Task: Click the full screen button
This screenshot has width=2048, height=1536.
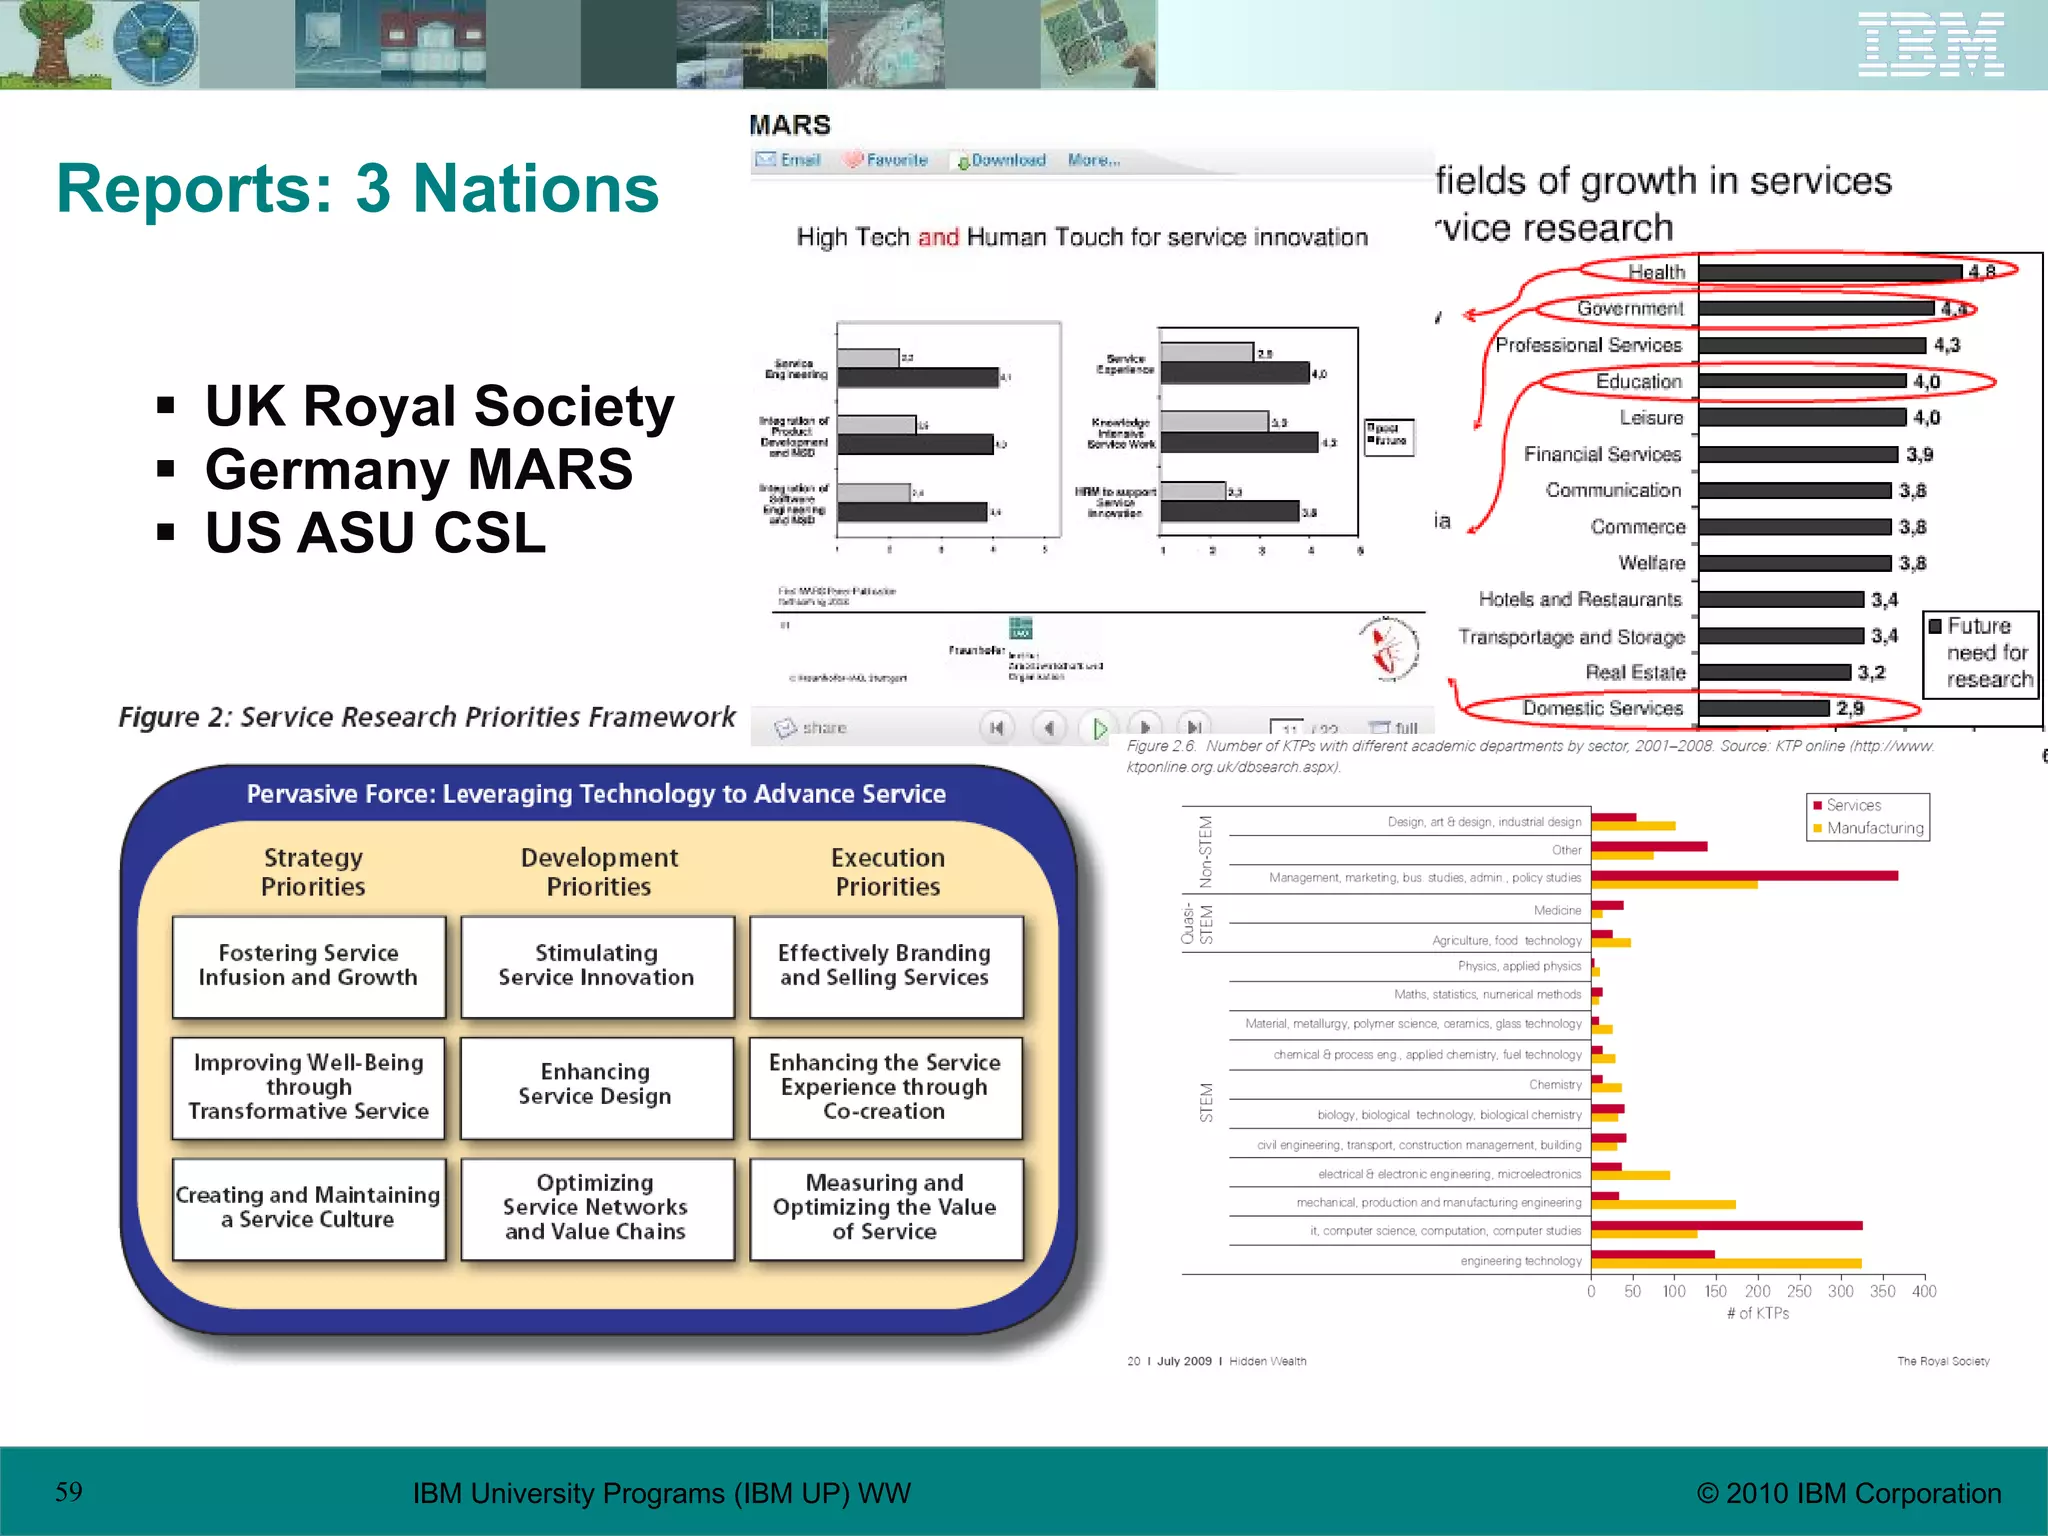Action: click(1394, 728)
